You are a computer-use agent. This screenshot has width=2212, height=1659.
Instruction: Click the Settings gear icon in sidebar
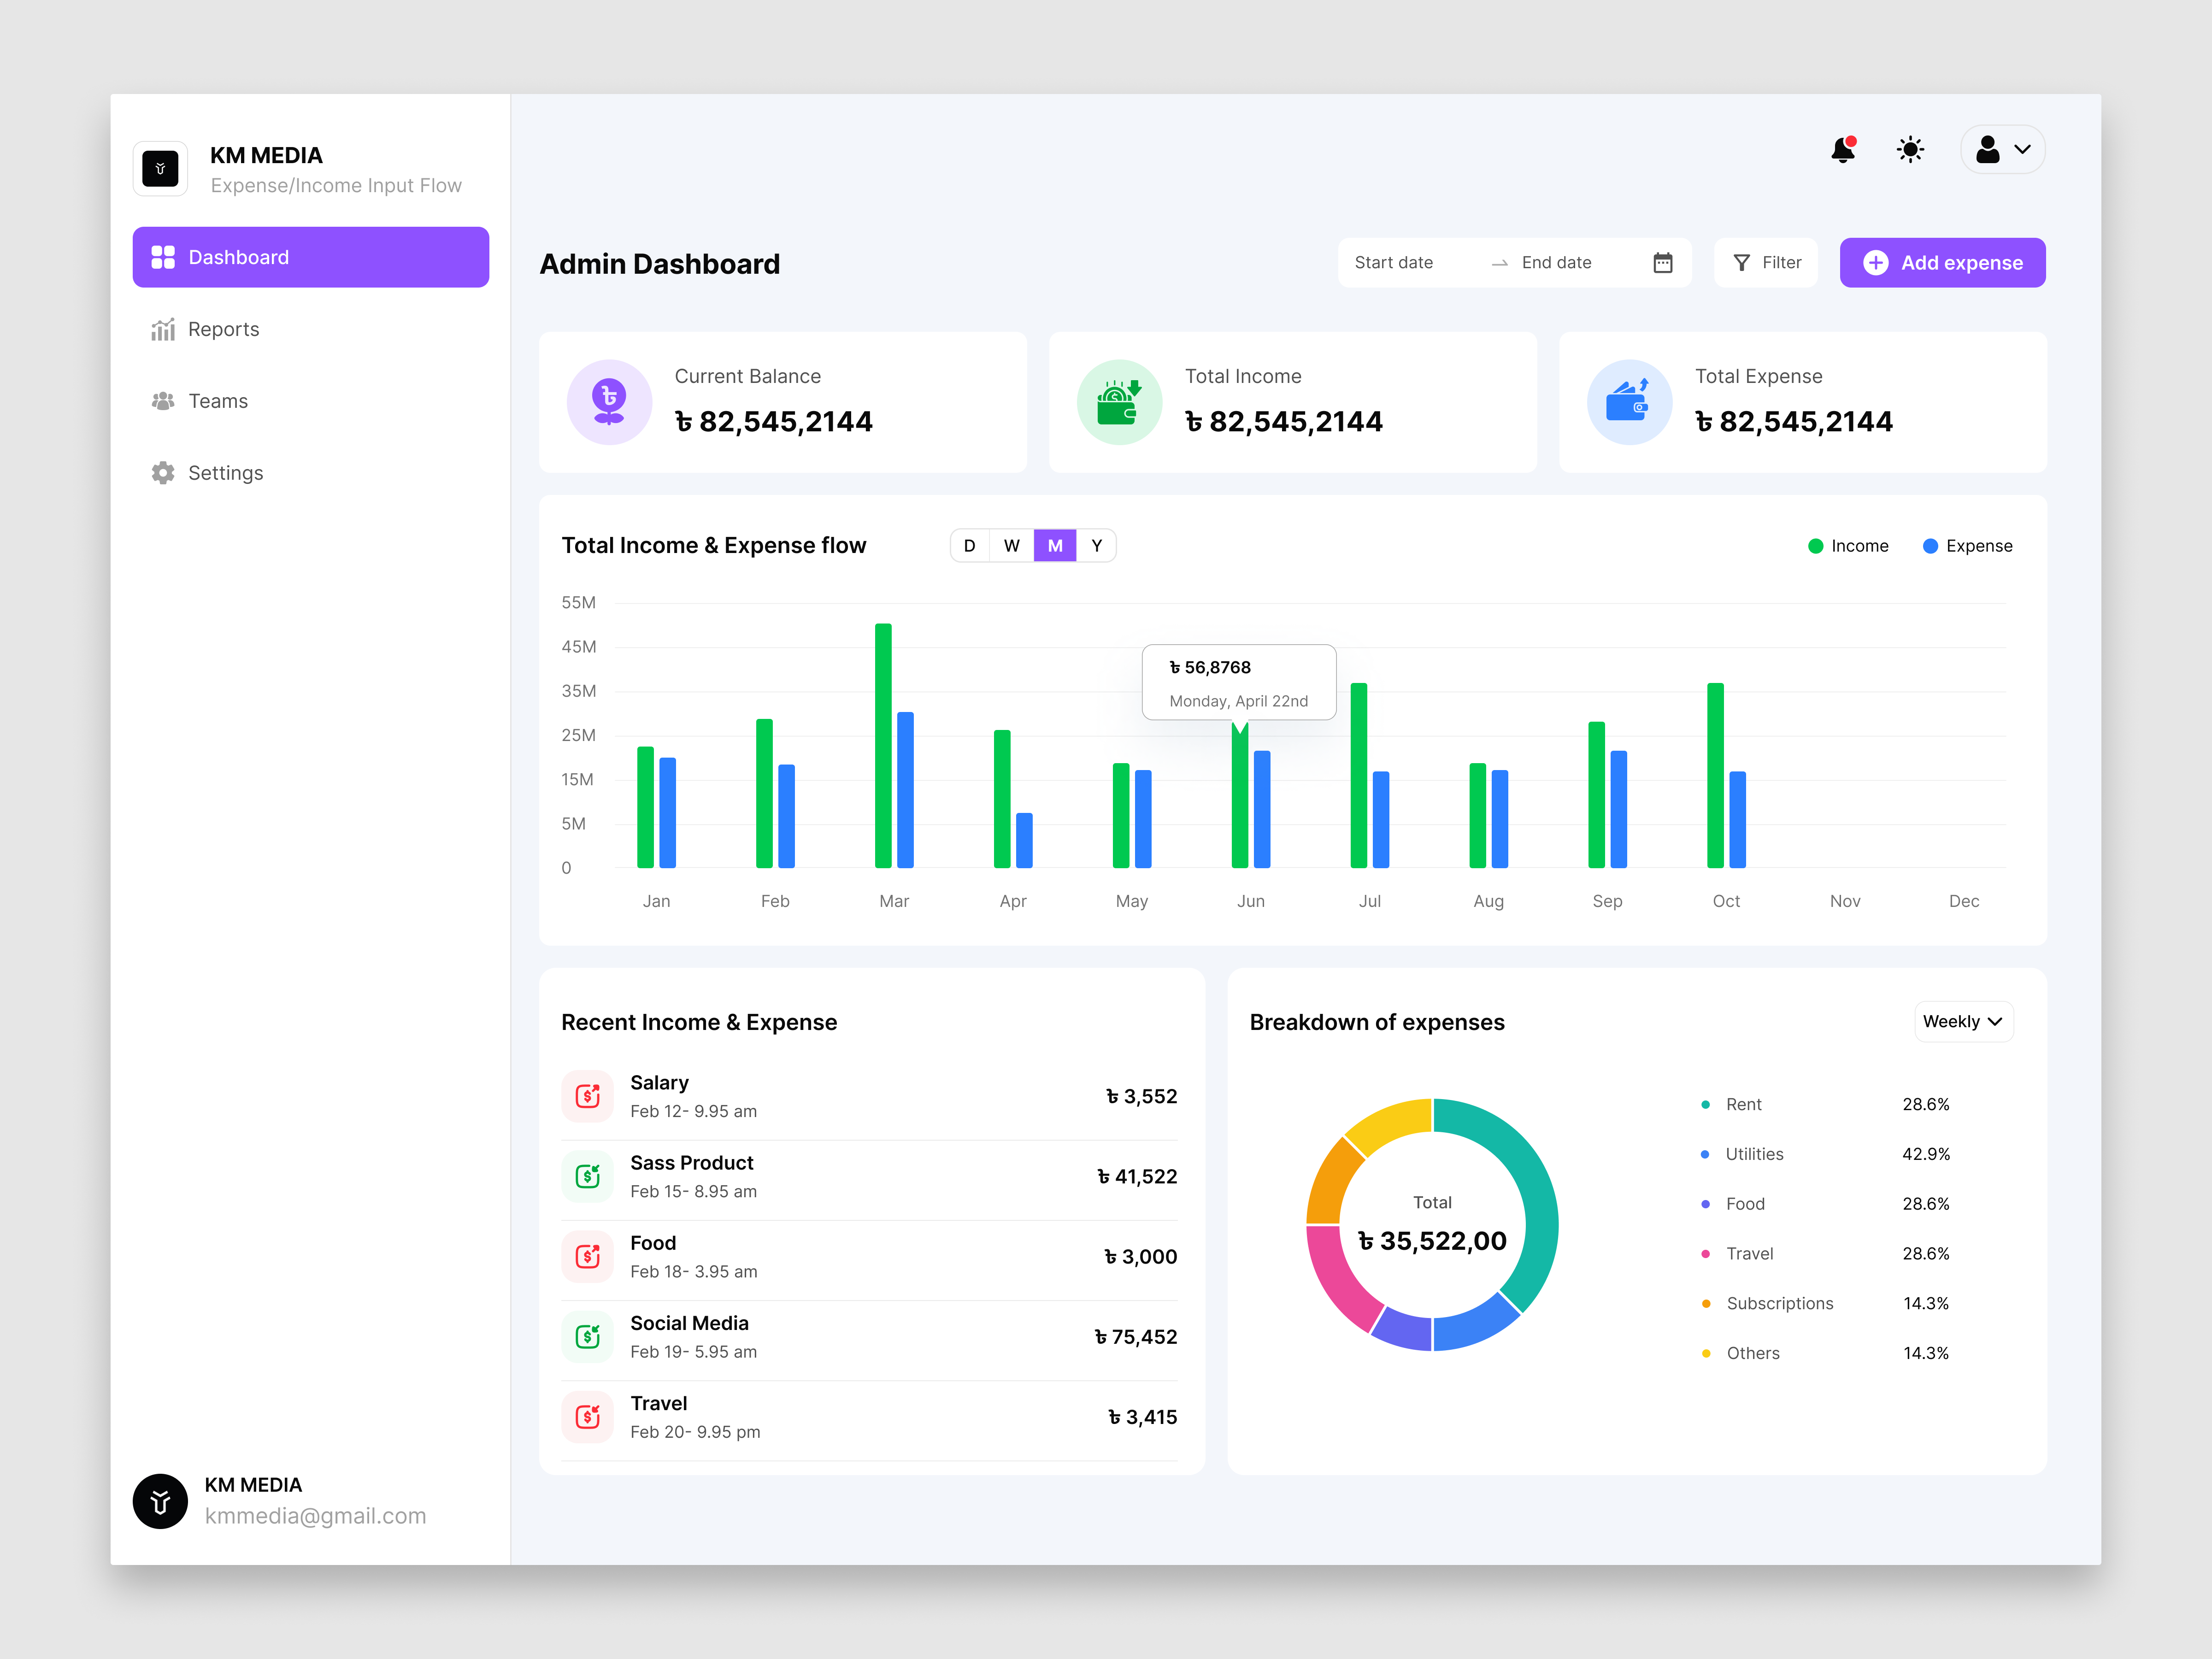click(x=163, y=473)
